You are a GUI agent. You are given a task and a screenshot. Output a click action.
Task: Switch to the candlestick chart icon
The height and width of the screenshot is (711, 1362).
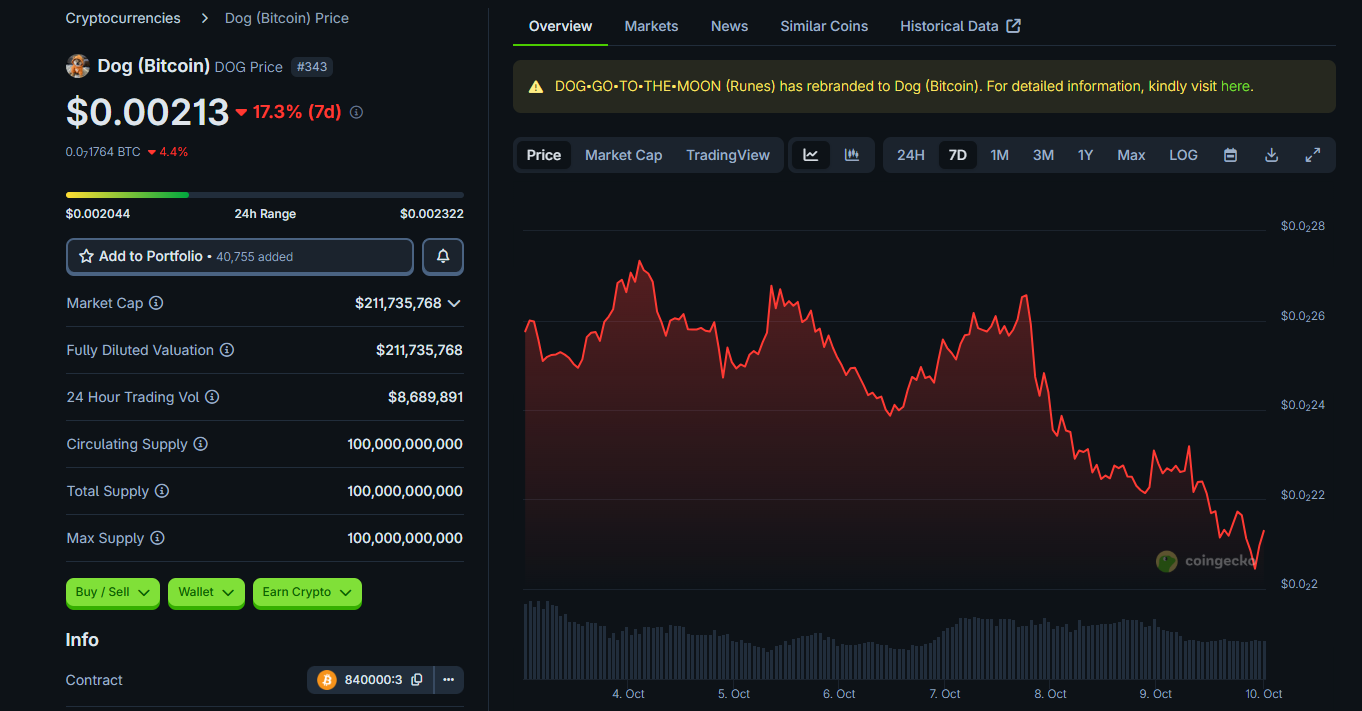pos(852,155)
